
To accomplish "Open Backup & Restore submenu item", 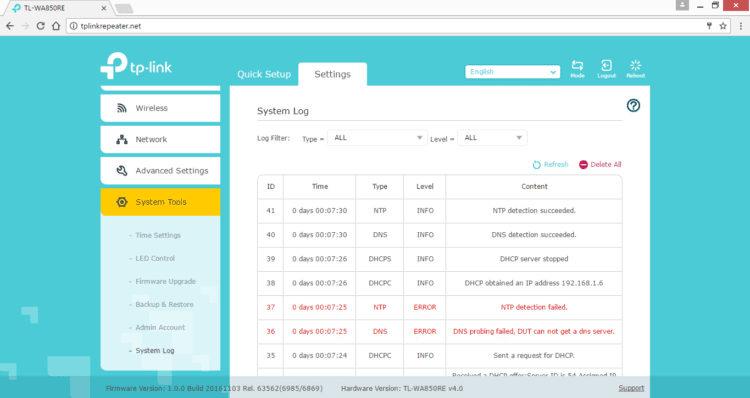I will click(x=164, y=304).
